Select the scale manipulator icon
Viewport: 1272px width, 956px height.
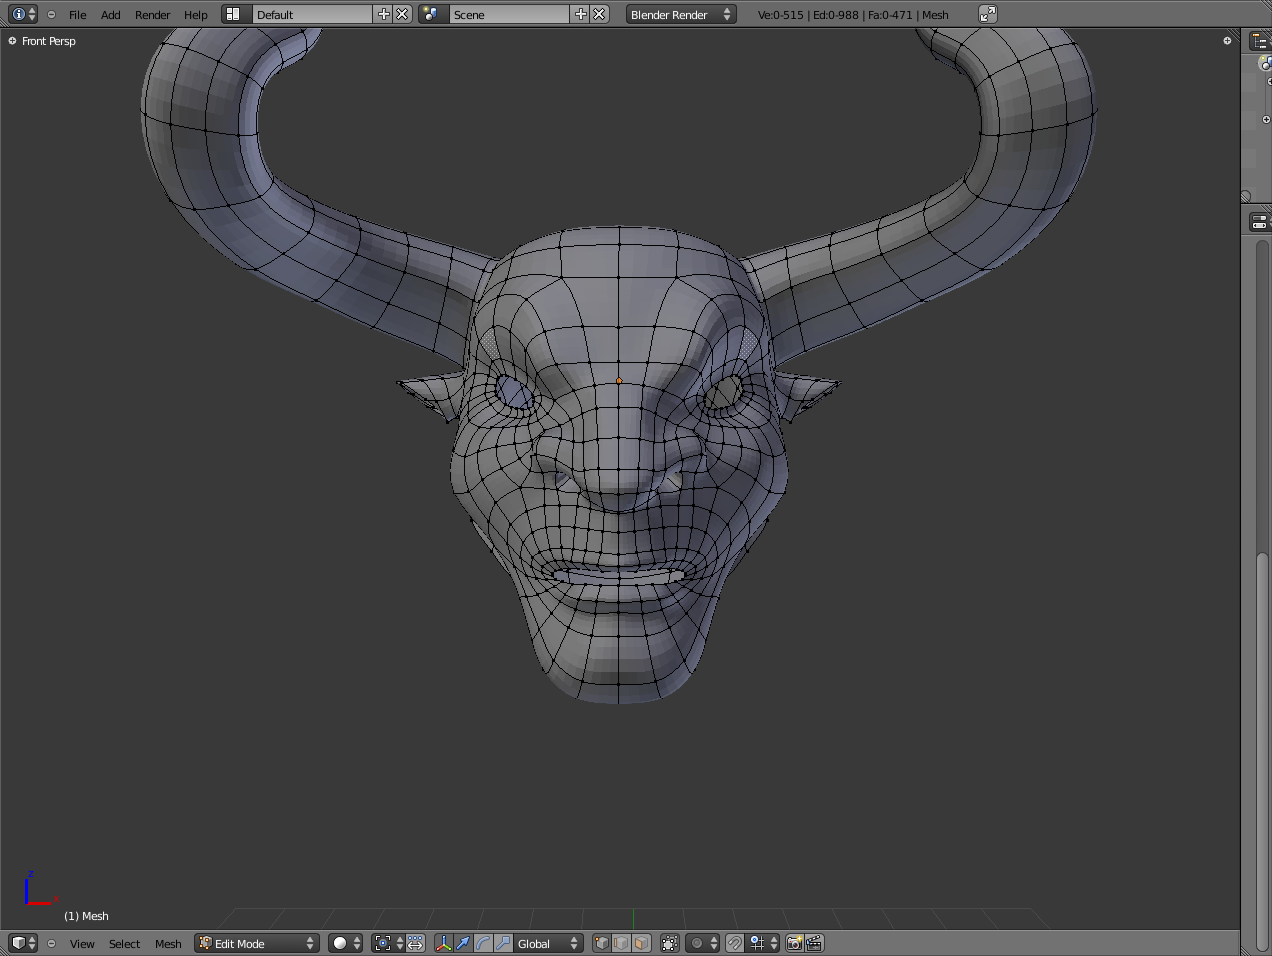[503, 943]
